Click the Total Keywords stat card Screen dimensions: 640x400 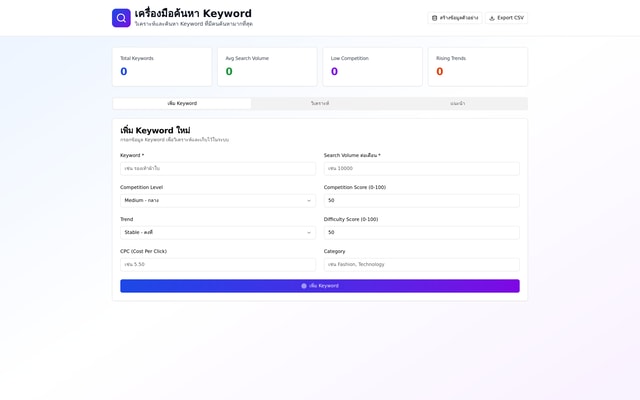click(162, 67)
